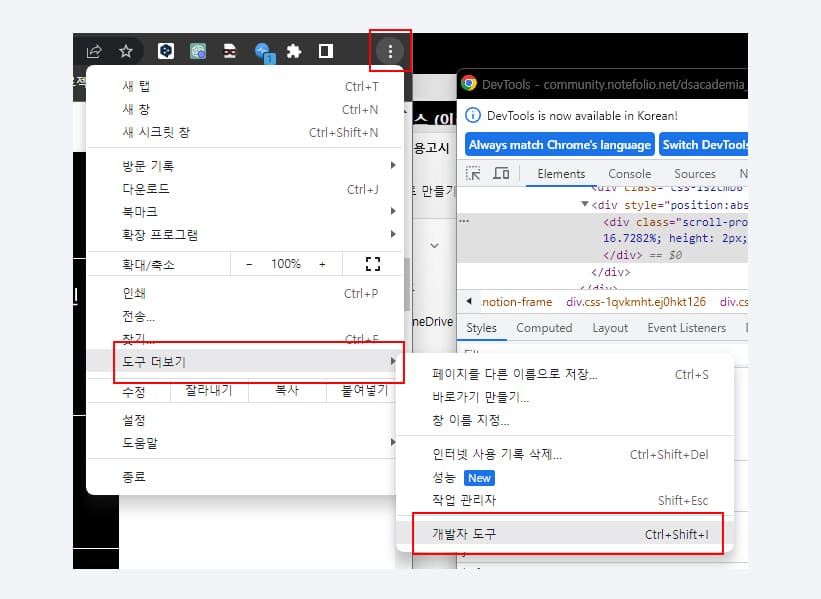
Task: Collapse the expanded div in Elements tree
Action: tap(585, 204)
